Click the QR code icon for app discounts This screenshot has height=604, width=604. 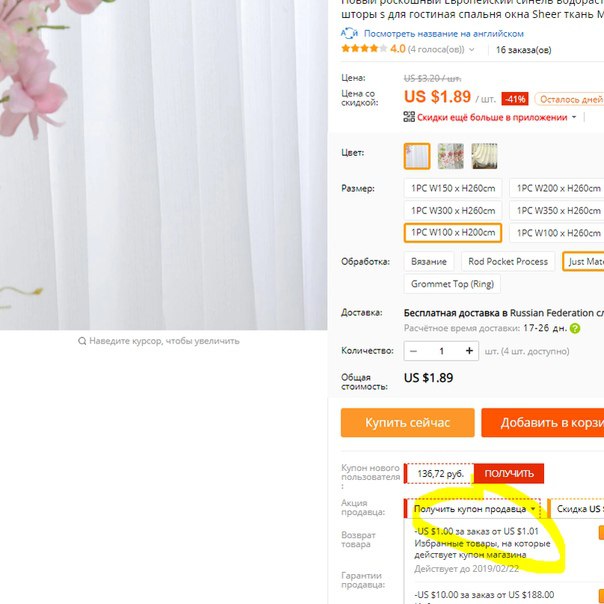point(409,117)
